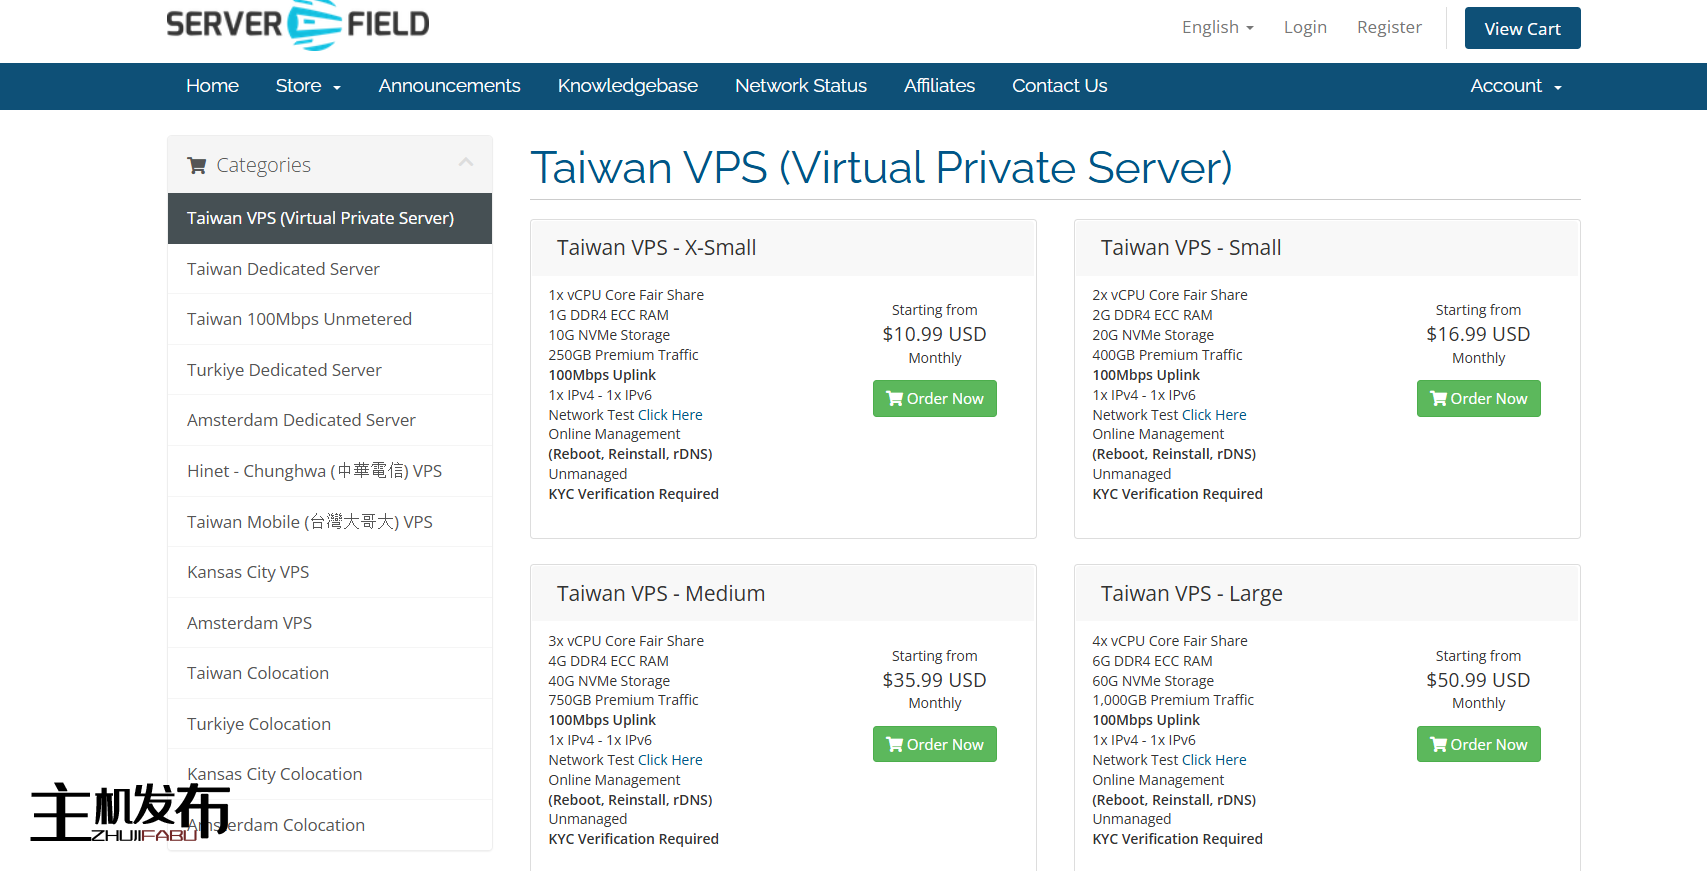Open the Knowledgebase menu item
1707x871 pixels.
(627, 86)
